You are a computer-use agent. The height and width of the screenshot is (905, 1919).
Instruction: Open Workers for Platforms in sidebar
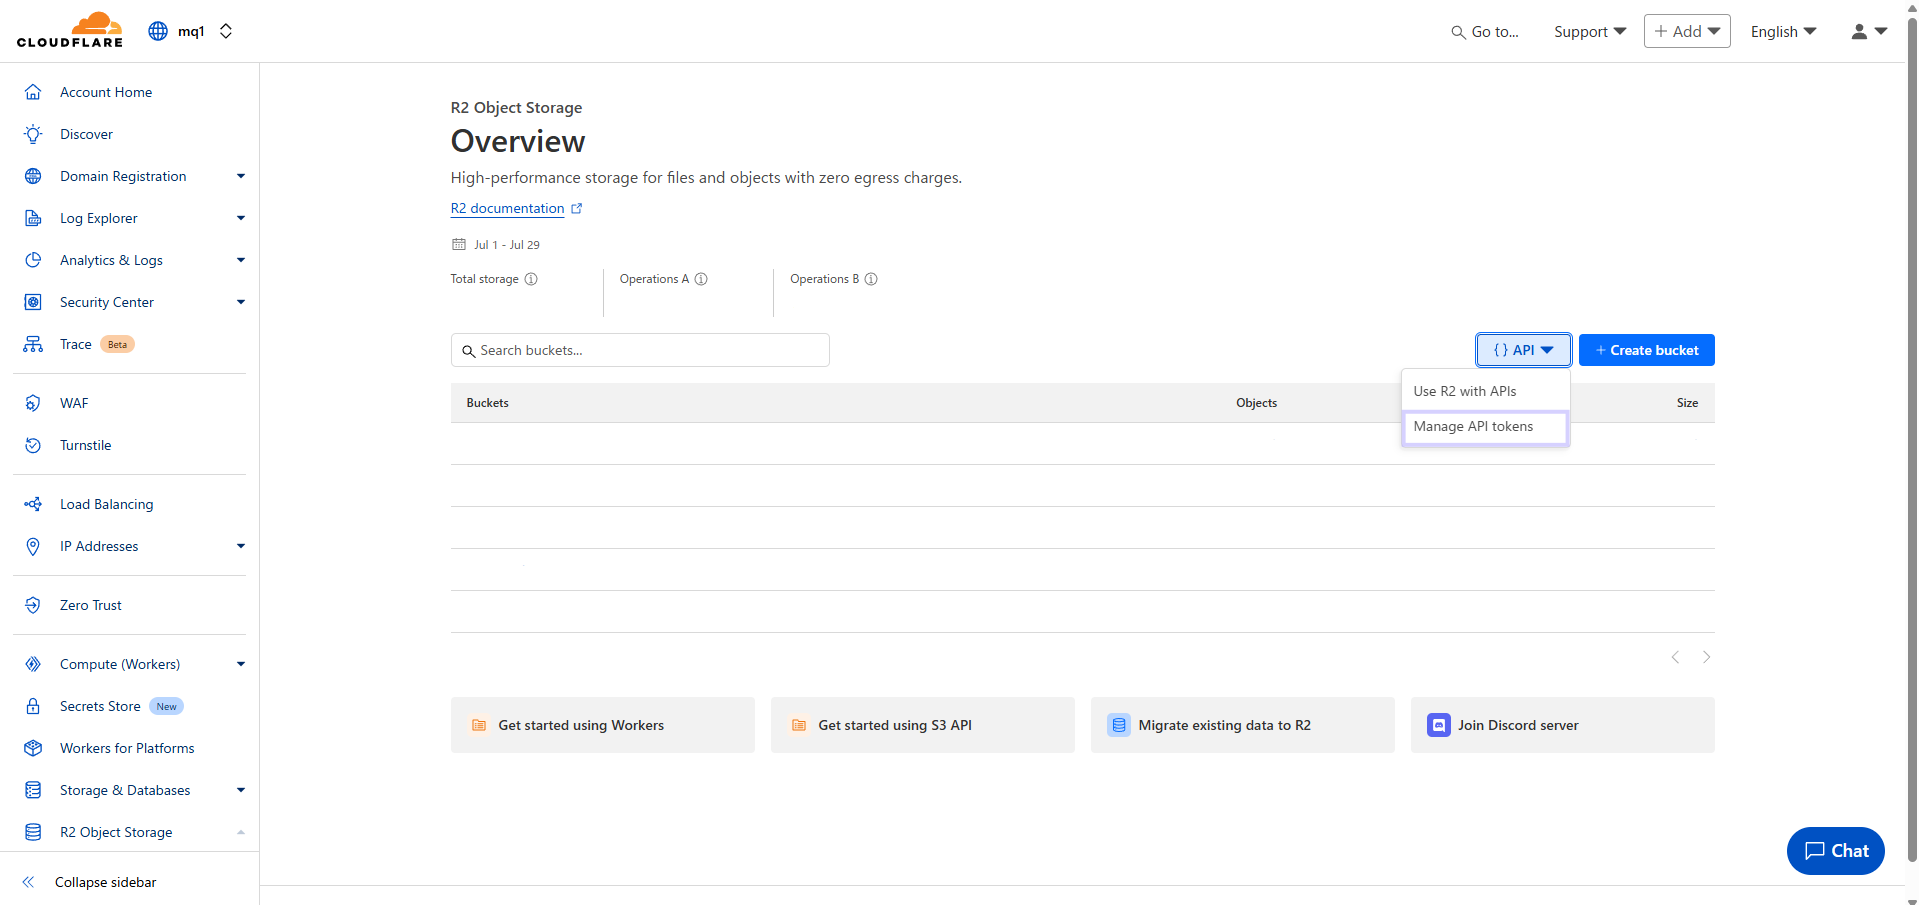127,748
